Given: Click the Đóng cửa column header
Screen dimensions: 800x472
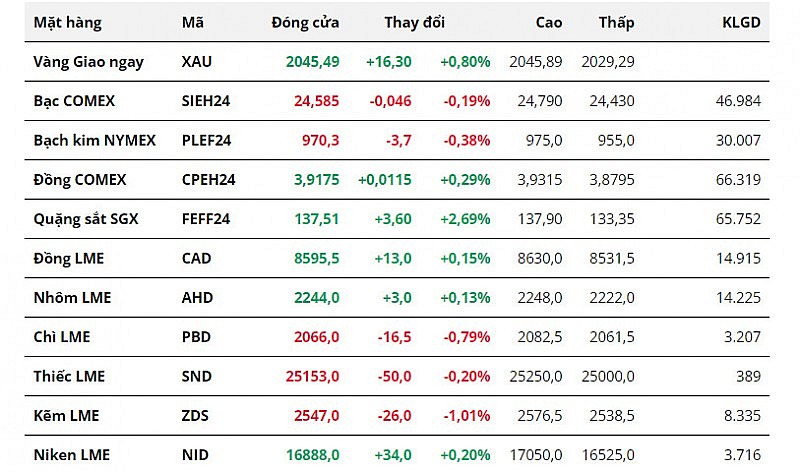Looking at the screenshot, I should coord(305,22).
